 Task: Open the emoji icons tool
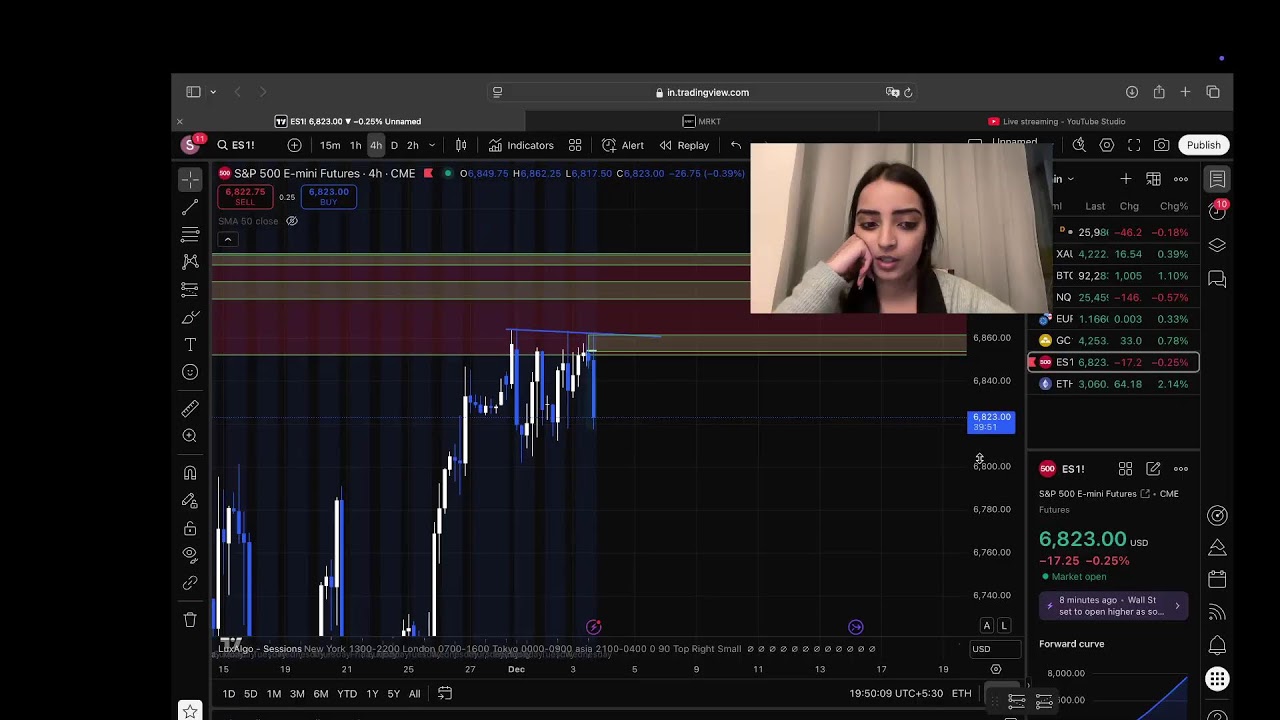pyautogui.click(x=190, y=372)
